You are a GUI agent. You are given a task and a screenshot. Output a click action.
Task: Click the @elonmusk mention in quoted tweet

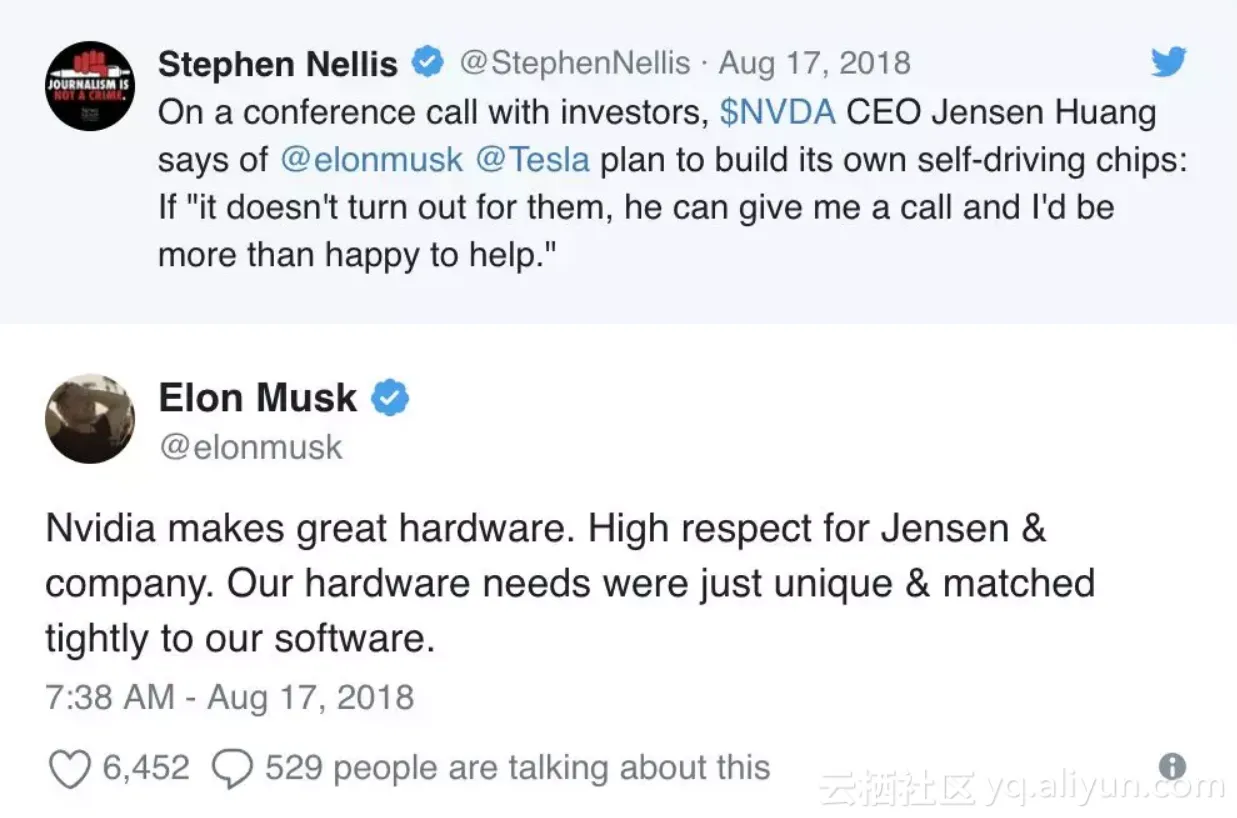[366, 159]
